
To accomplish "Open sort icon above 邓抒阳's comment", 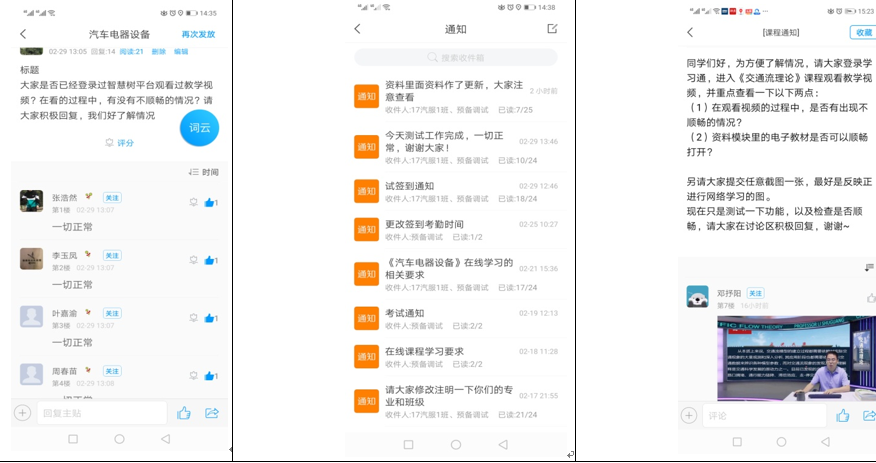I will click(x=869, y=268).
